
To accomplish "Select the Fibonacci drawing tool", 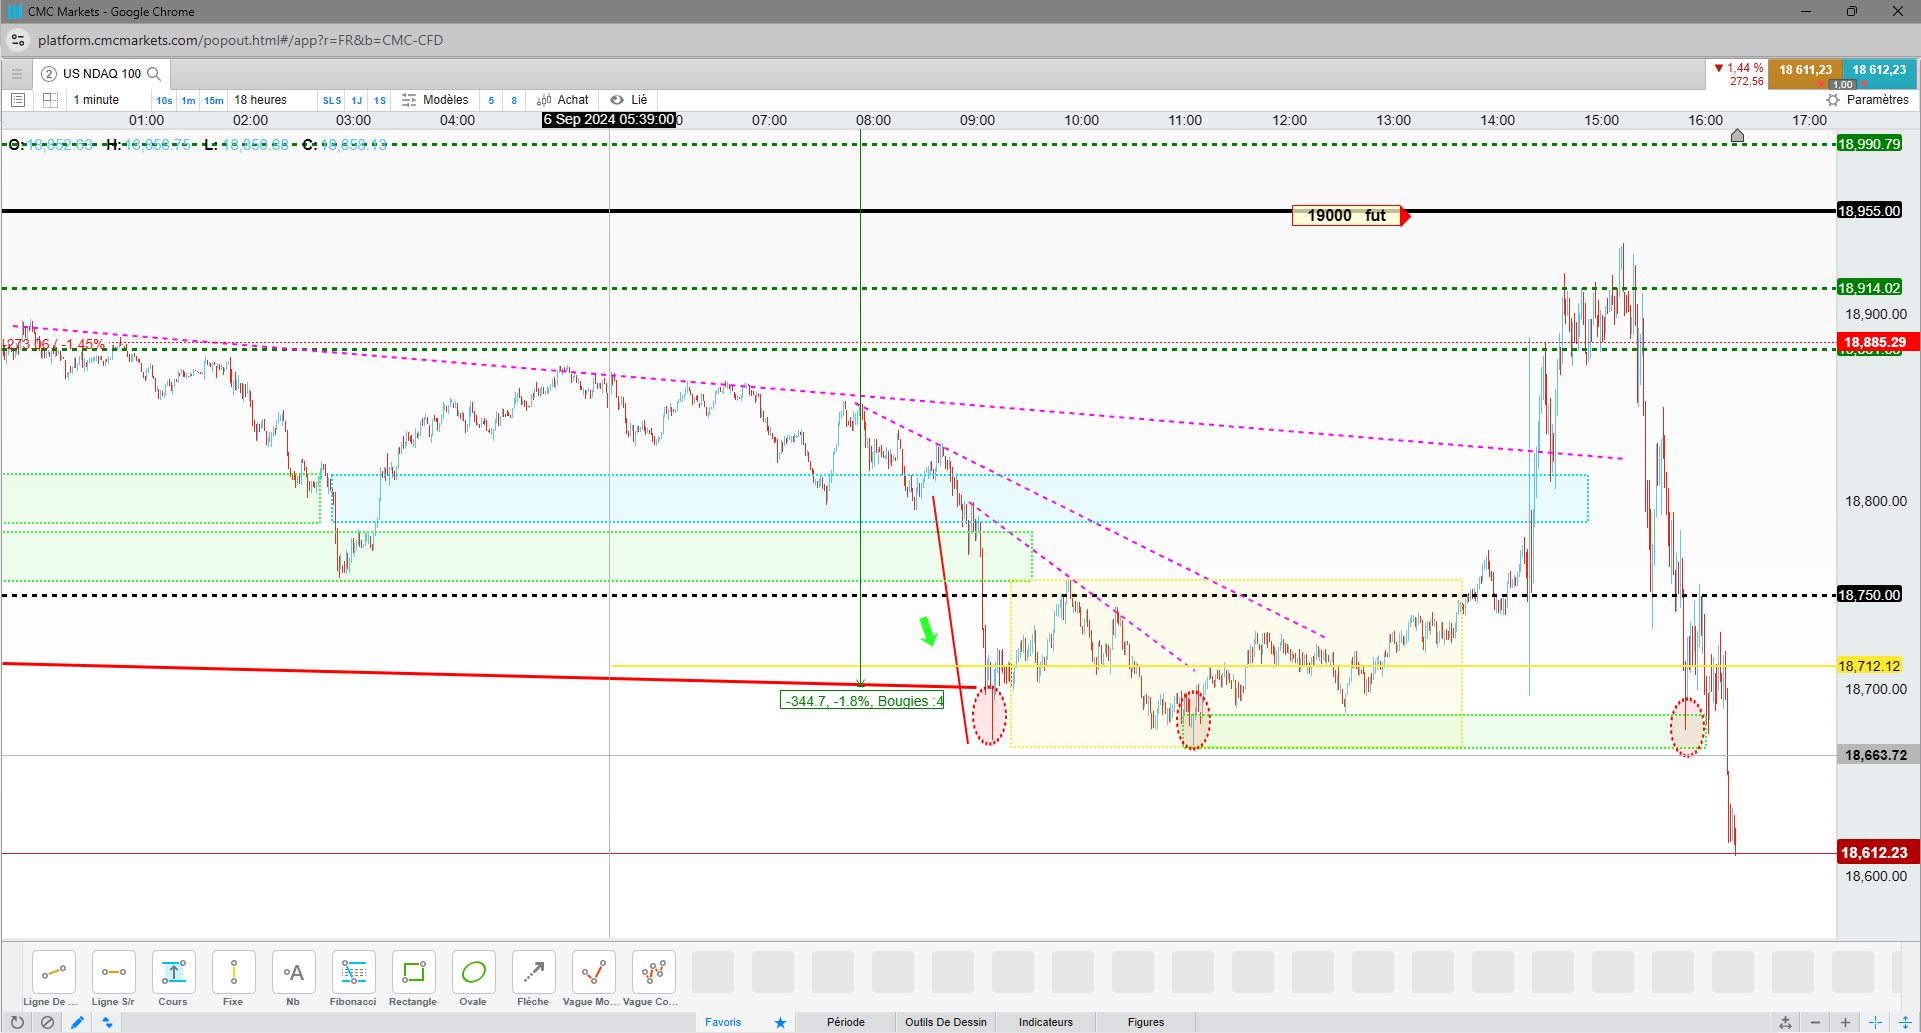I will click(353, 979).
